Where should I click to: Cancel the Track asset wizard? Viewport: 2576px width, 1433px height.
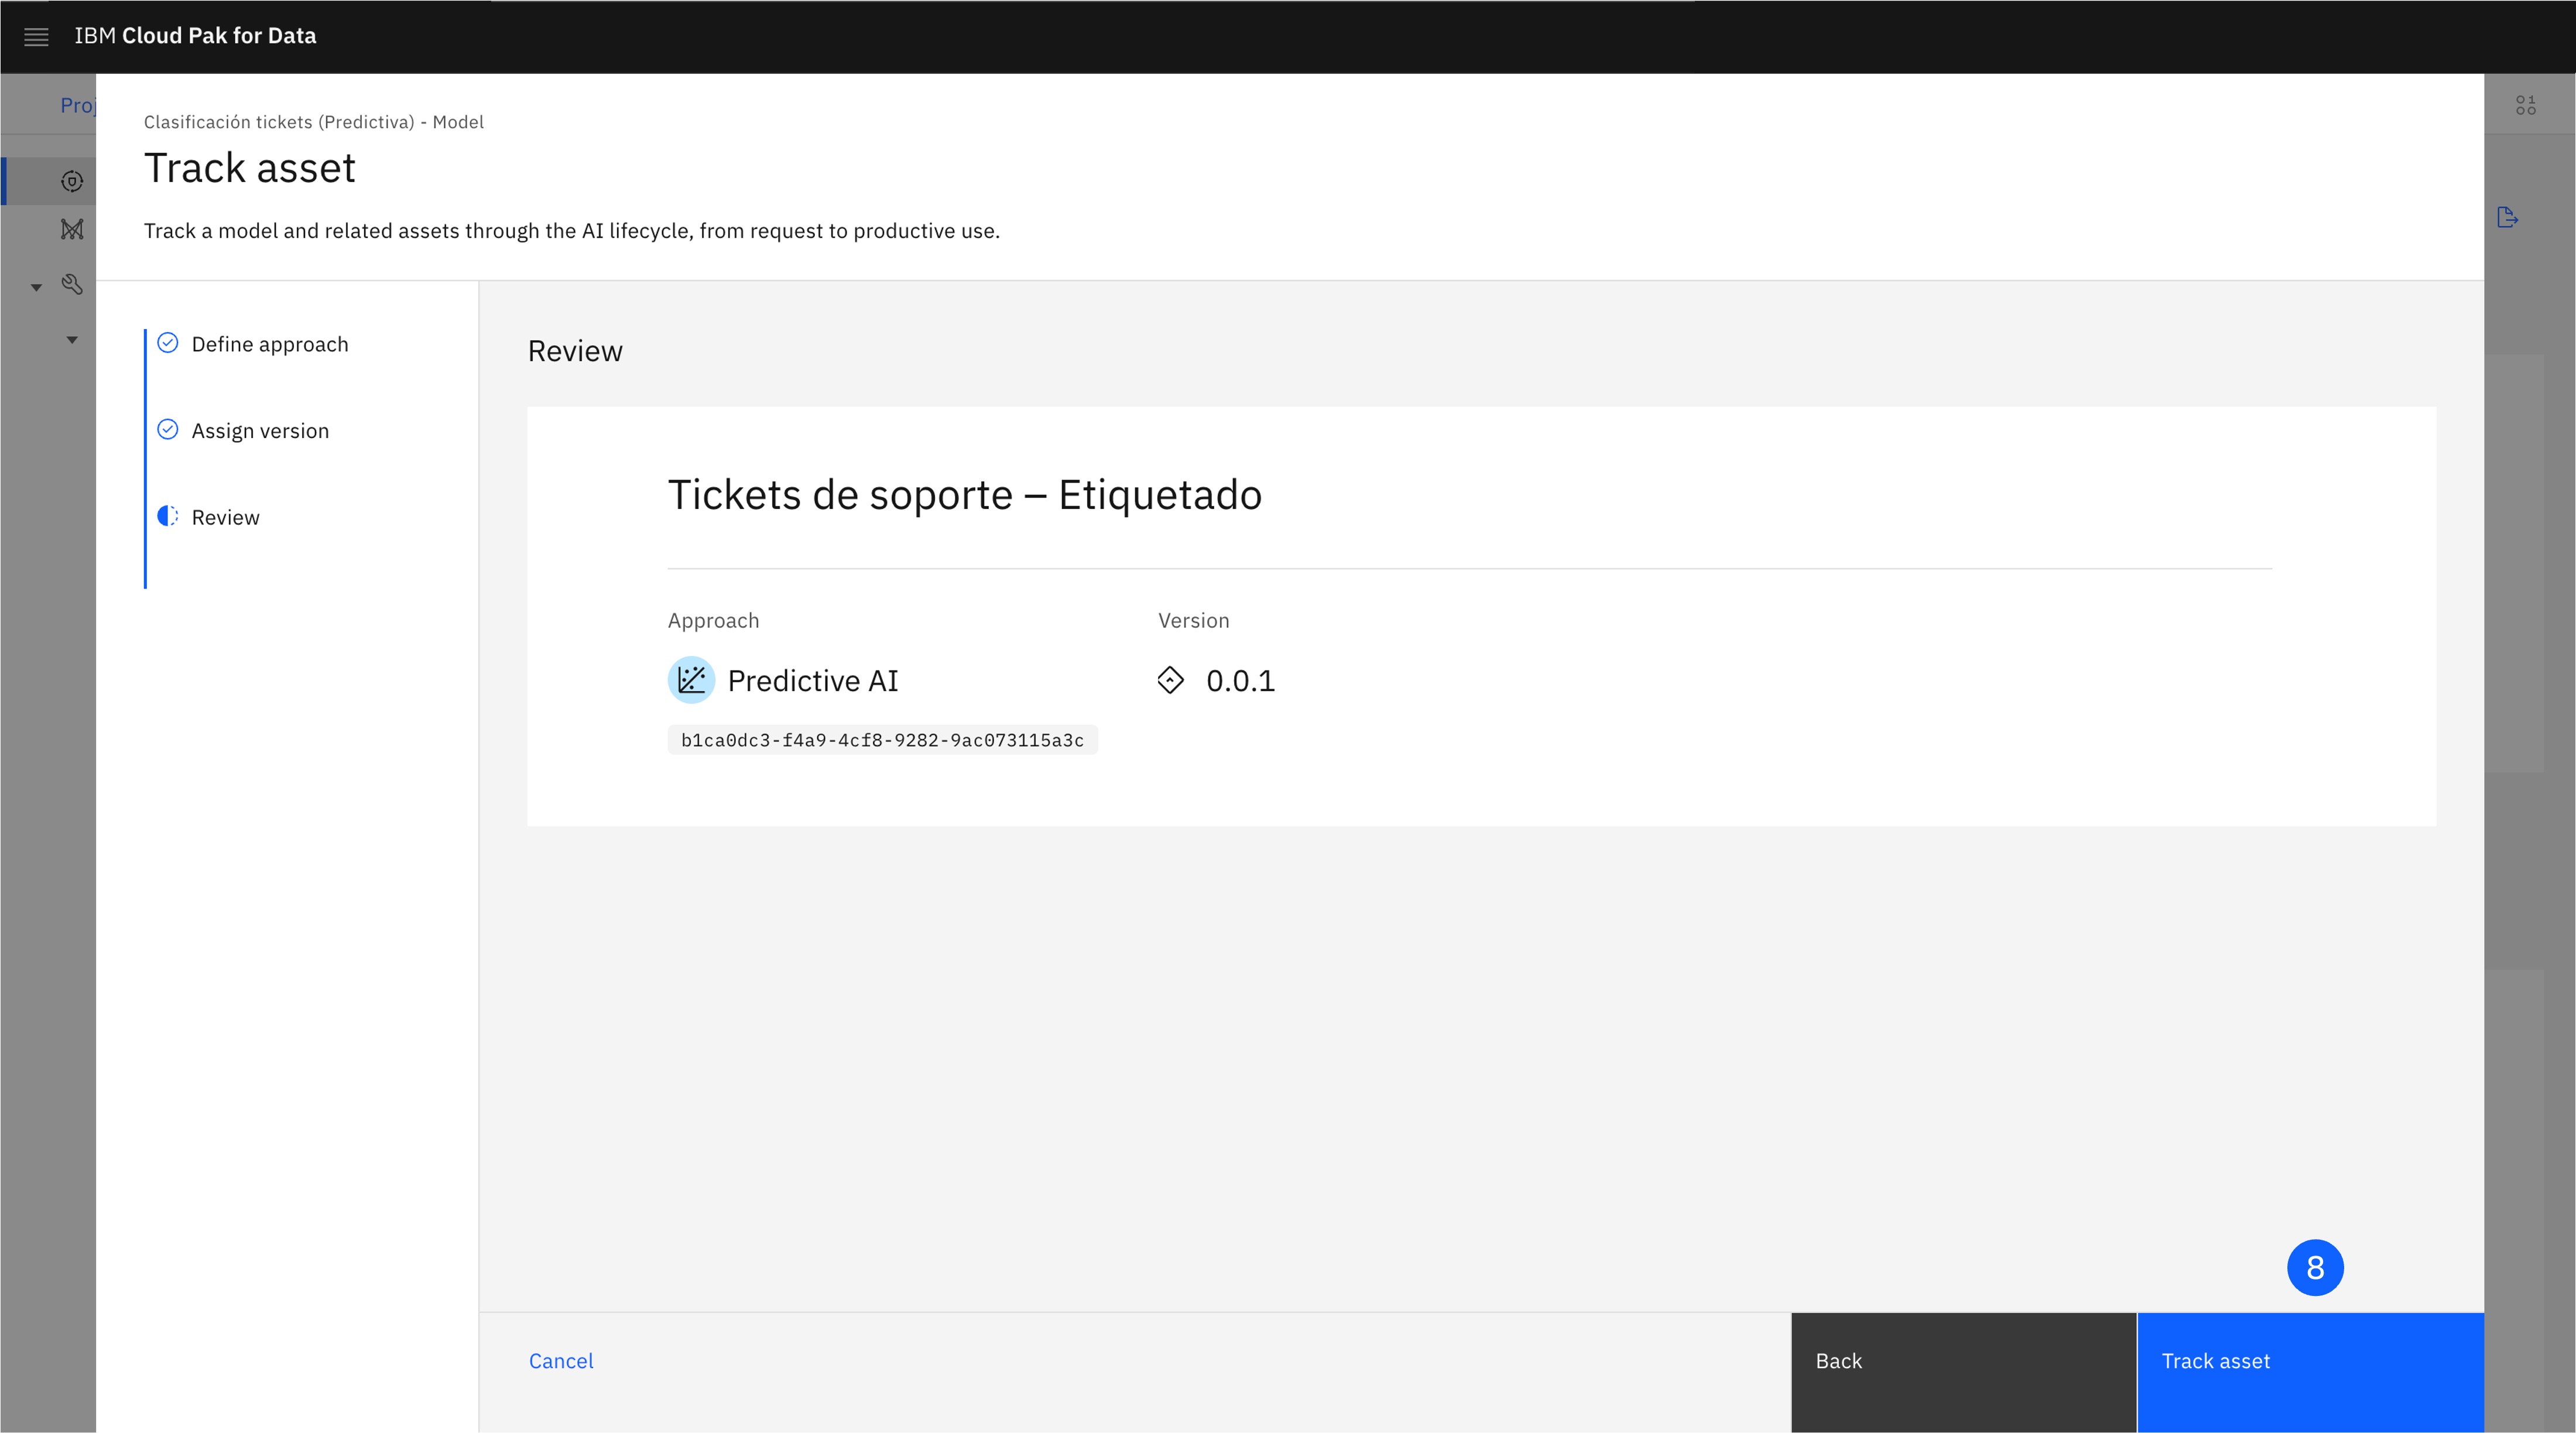point(561,1361)
